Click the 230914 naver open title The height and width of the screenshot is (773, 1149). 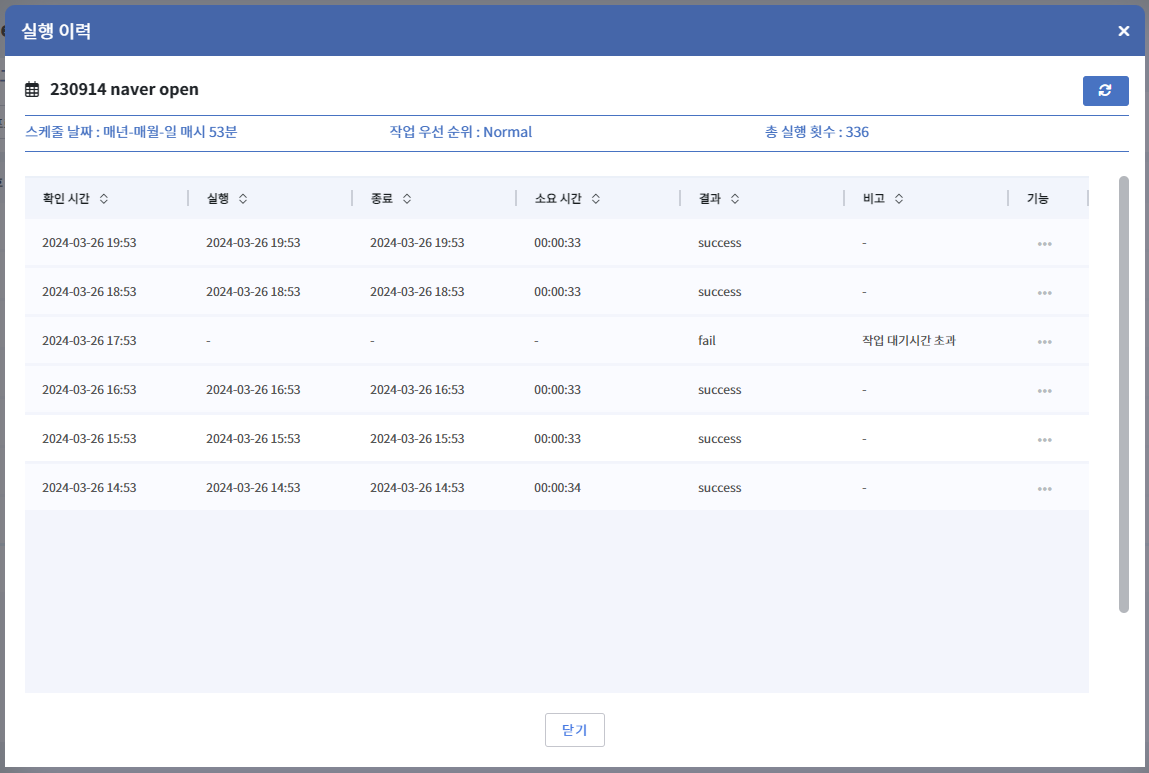[x=124, y=89]
